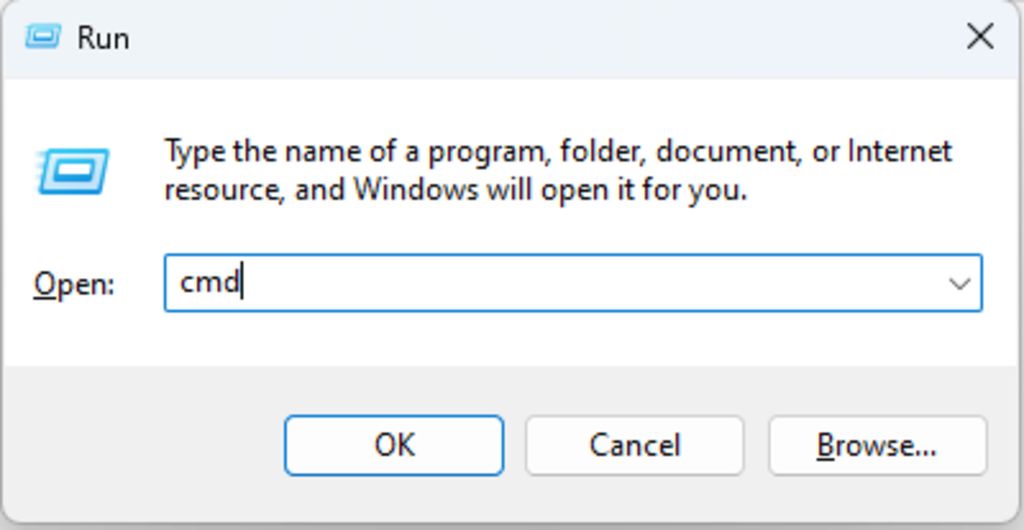This screenshot has height=530, width=1024.
Task: Open the Browse... file picker
Action: (877, 445)
